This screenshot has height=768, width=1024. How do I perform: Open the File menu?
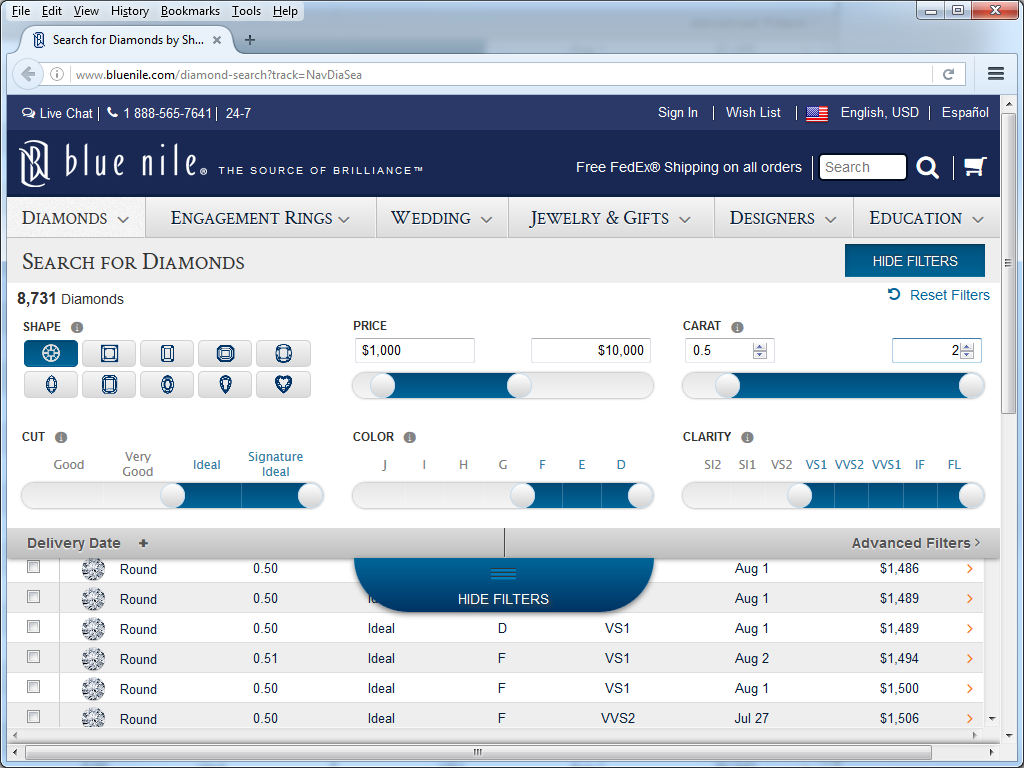pos(21,11)
